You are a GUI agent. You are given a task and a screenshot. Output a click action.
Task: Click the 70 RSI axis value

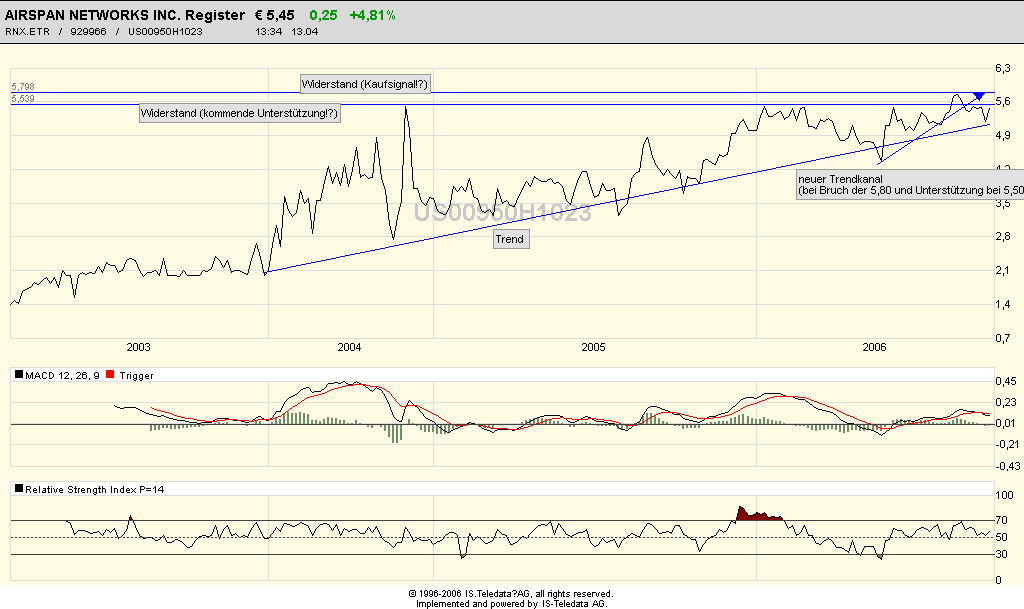[x=1001, y=521]
